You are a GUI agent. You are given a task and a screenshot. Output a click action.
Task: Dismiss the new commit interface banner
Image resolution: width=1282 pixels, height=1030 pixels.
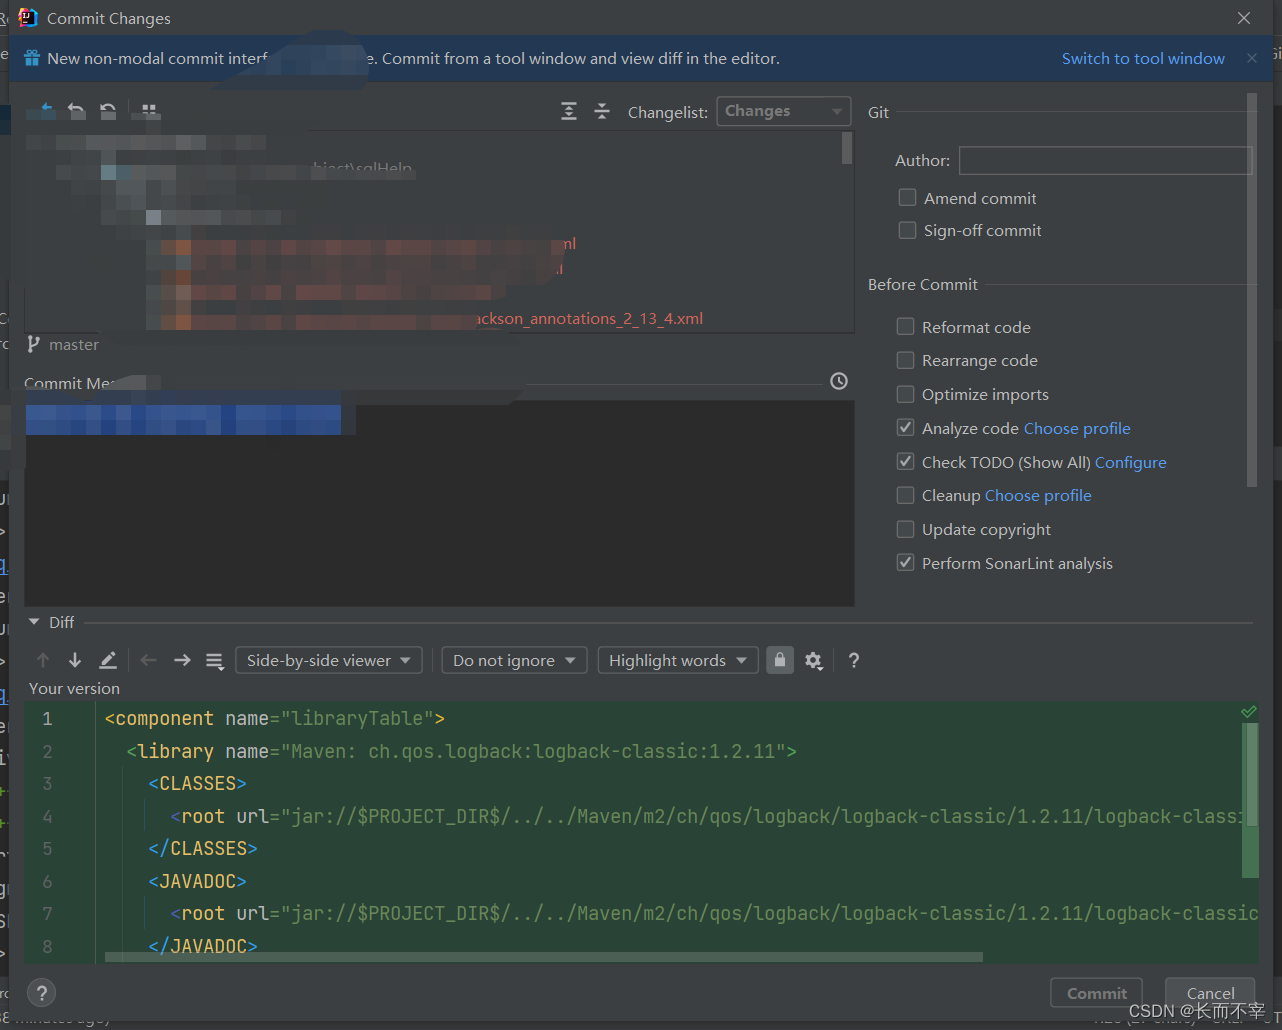(x=1252, y=58)
